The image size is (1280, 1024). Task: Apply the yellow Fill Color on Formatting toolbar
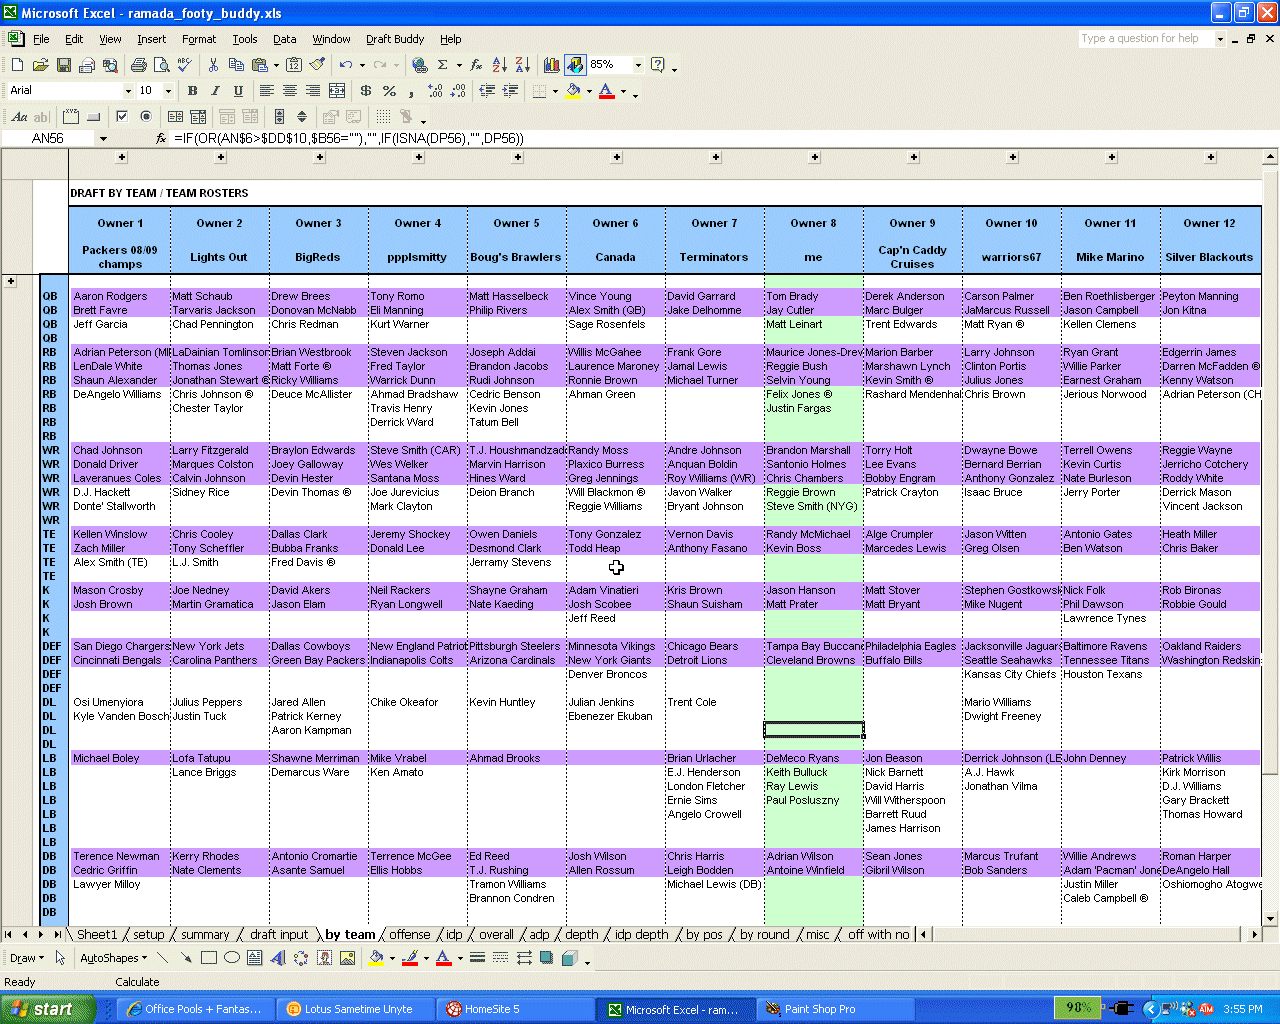(x=573, y=91)
